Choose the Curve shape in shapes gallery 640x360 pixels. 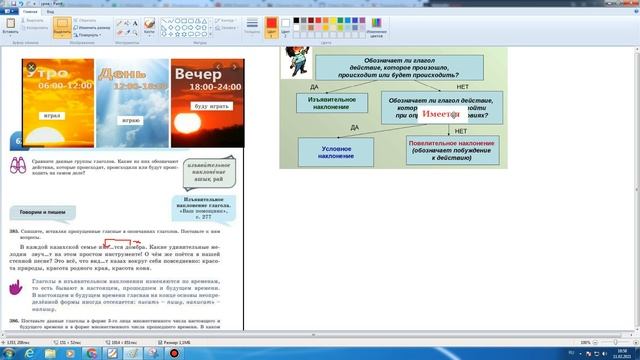tap(171, 21)
